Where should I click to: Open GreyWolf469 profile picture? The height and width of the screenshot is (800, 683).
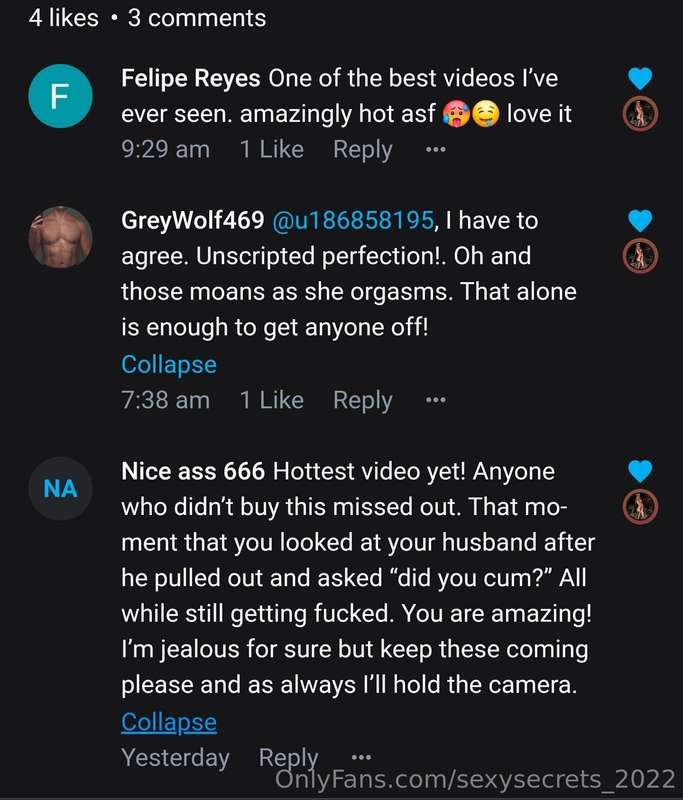click(60, 237)
